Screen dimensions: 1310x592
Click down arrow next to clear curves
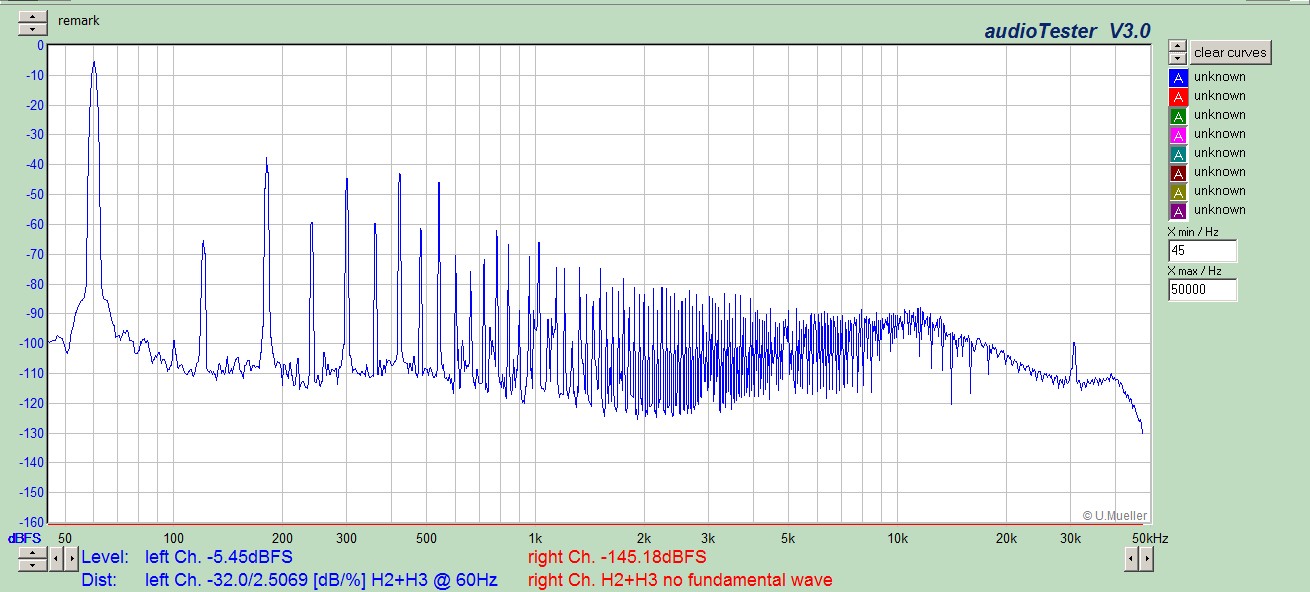pos(1178,58)
